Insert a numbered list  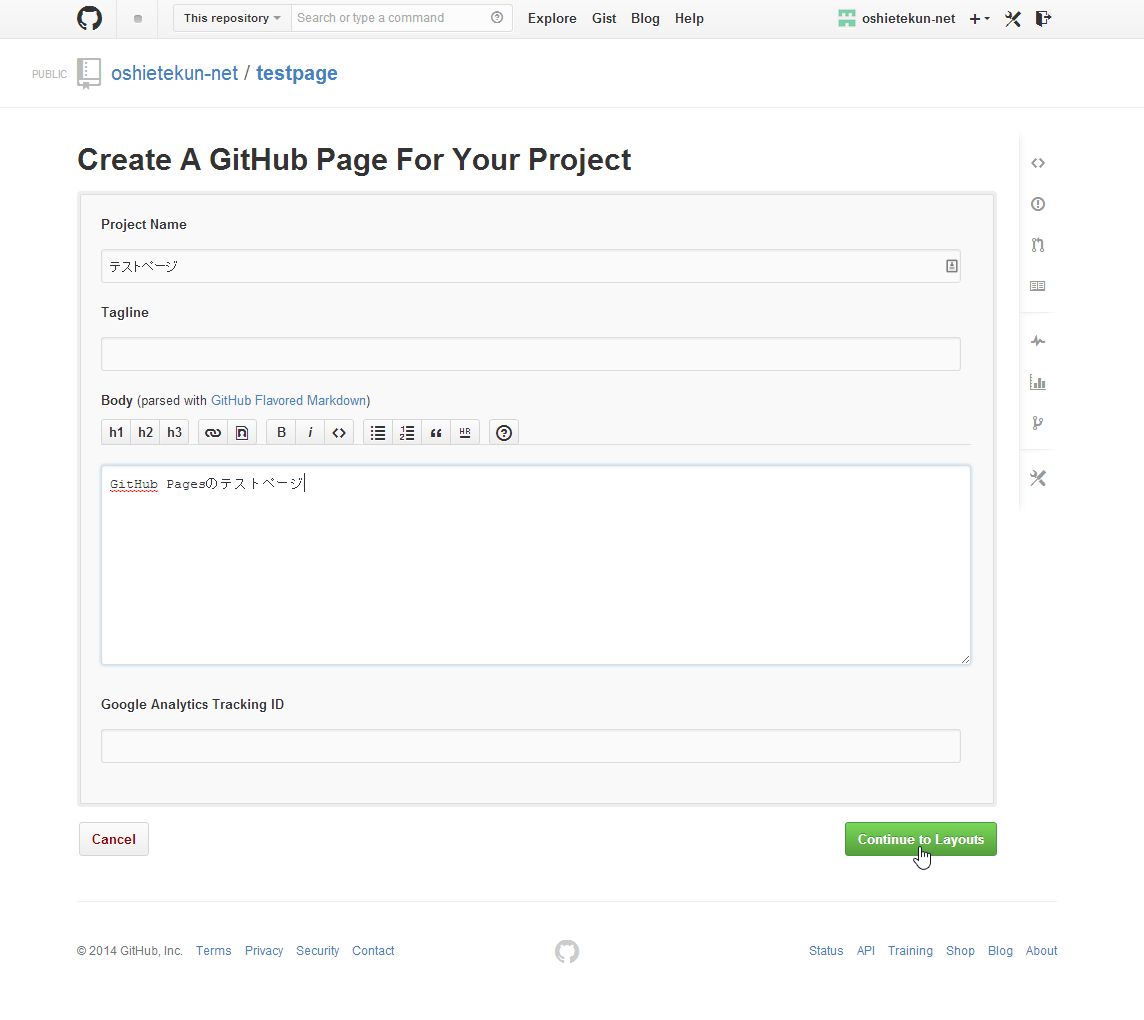[x=407, y=433]
